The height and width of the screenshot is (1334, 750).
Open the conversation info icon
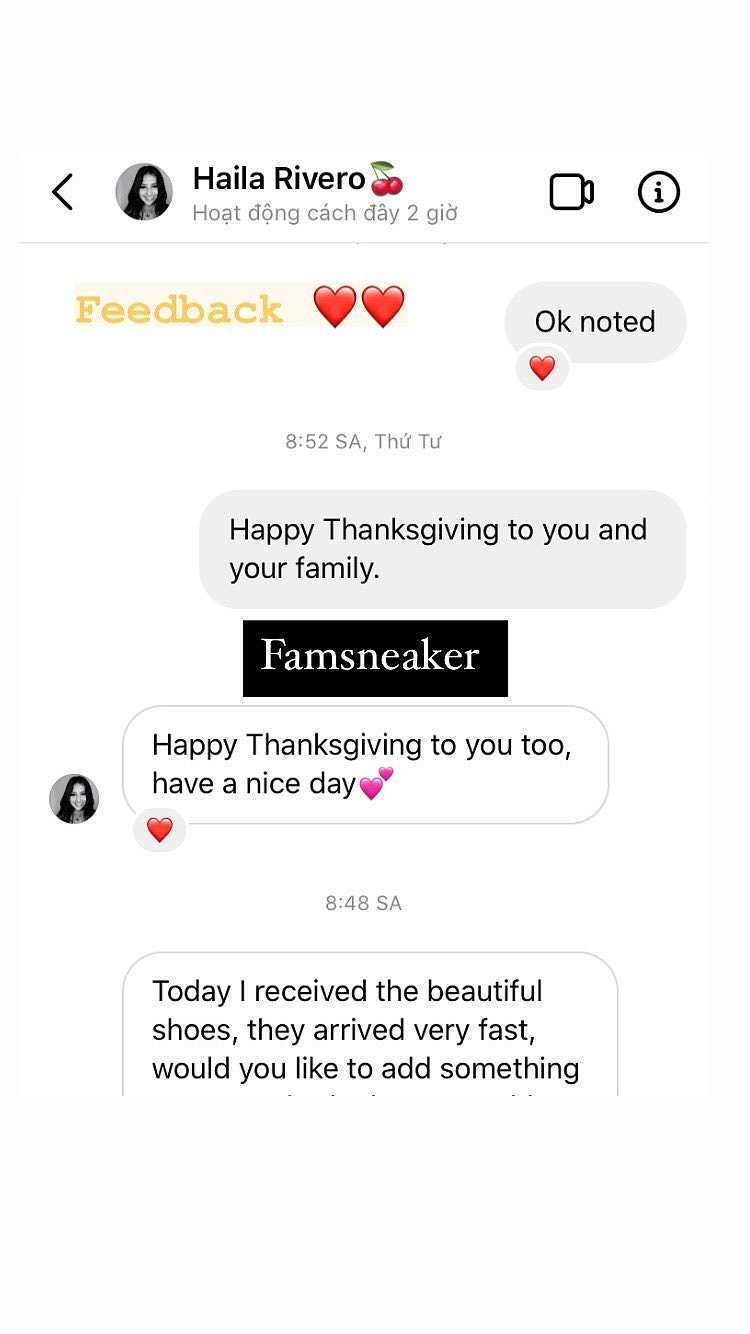[x=659, y=192]
